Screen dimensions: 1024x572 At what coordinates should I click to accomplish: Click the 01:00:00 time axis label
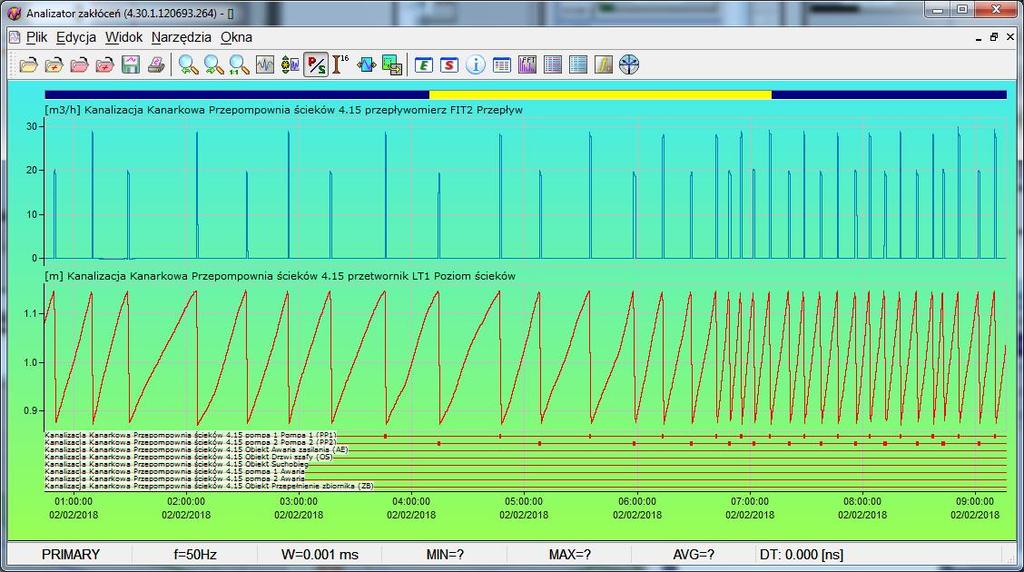pos(73,501)
